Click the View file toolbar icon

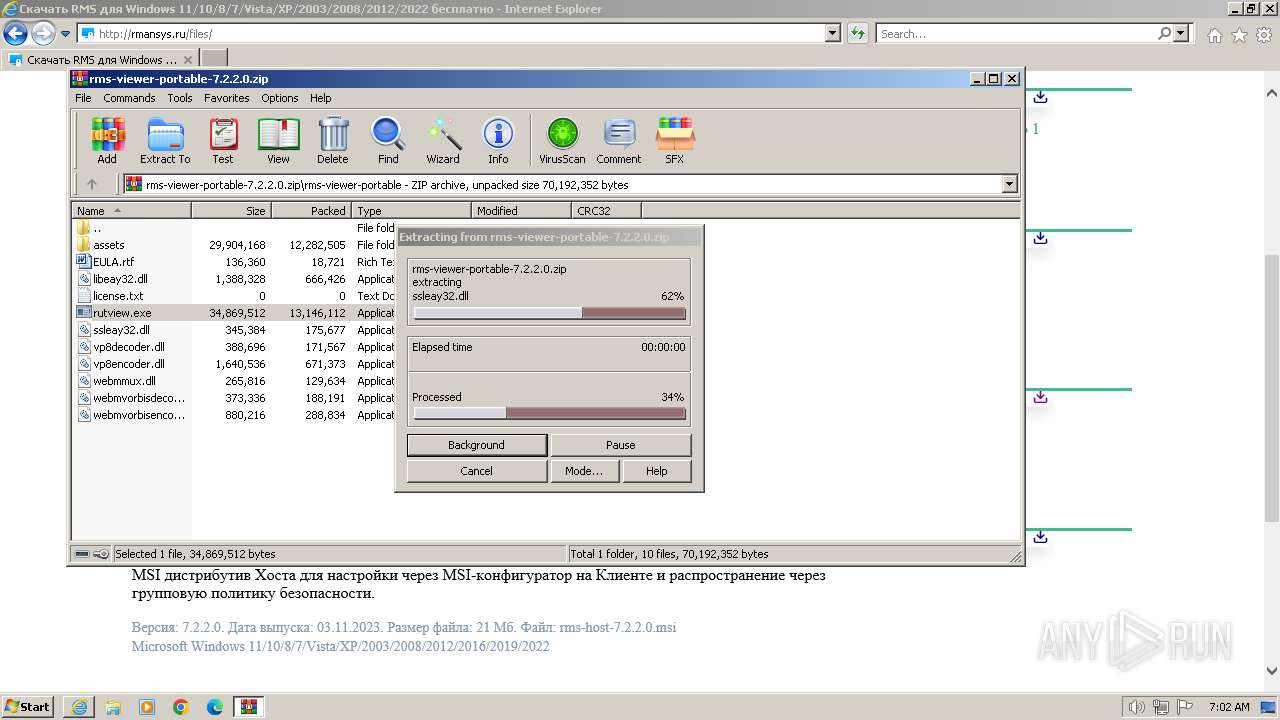[x=278, y=140]
